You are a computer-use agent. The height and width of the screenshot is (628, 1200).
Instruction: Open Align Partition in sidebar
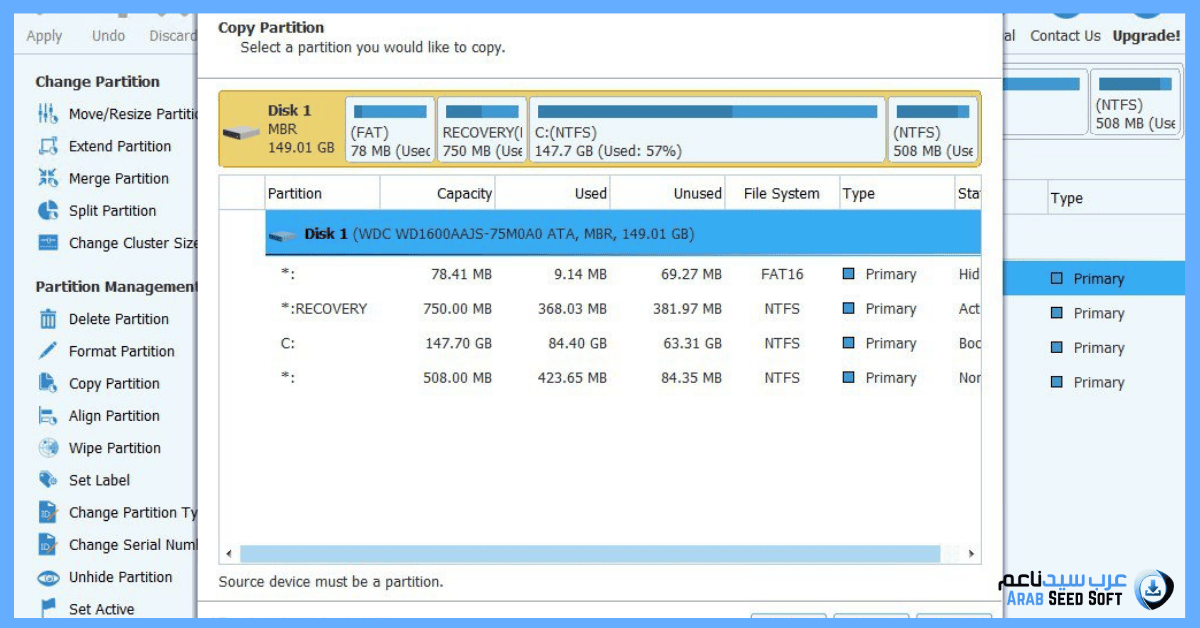114,416
